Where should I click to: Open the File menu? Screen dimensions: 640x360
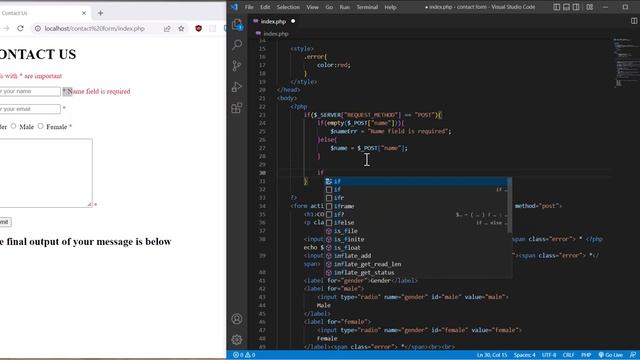pos(249,7)
